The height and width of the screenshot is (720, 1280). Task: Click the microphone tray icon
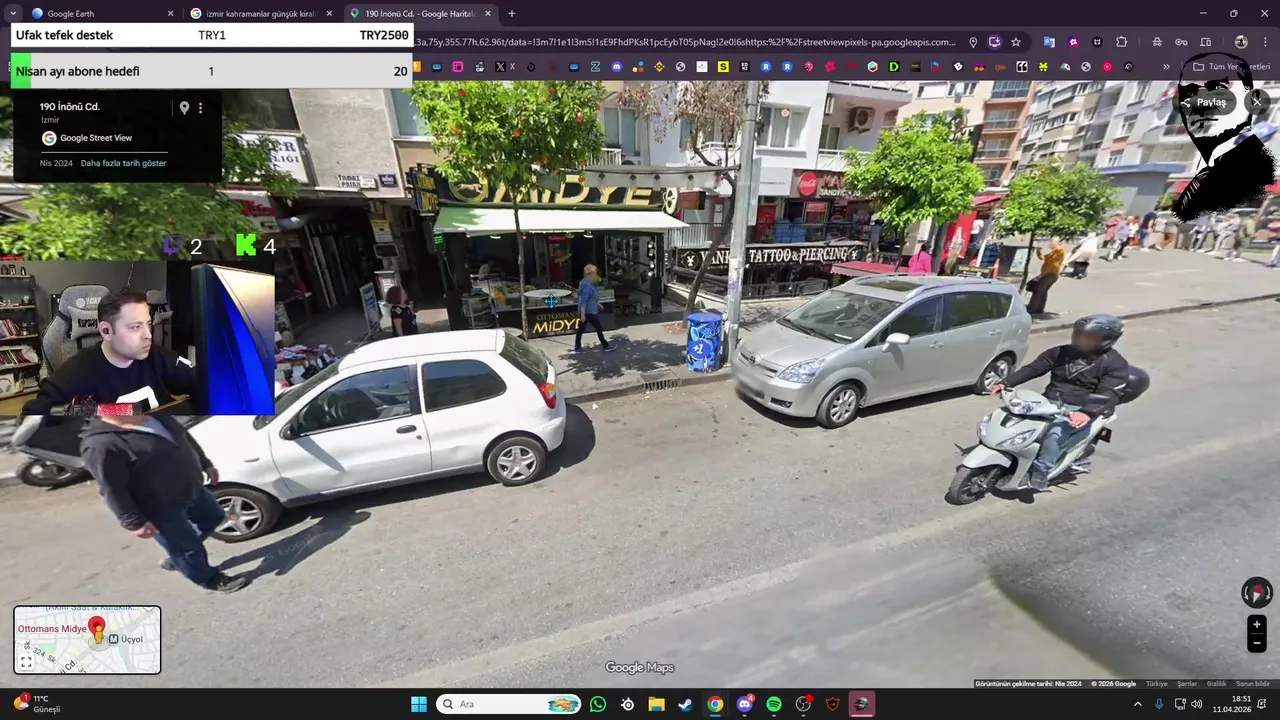coord(1160,704)
